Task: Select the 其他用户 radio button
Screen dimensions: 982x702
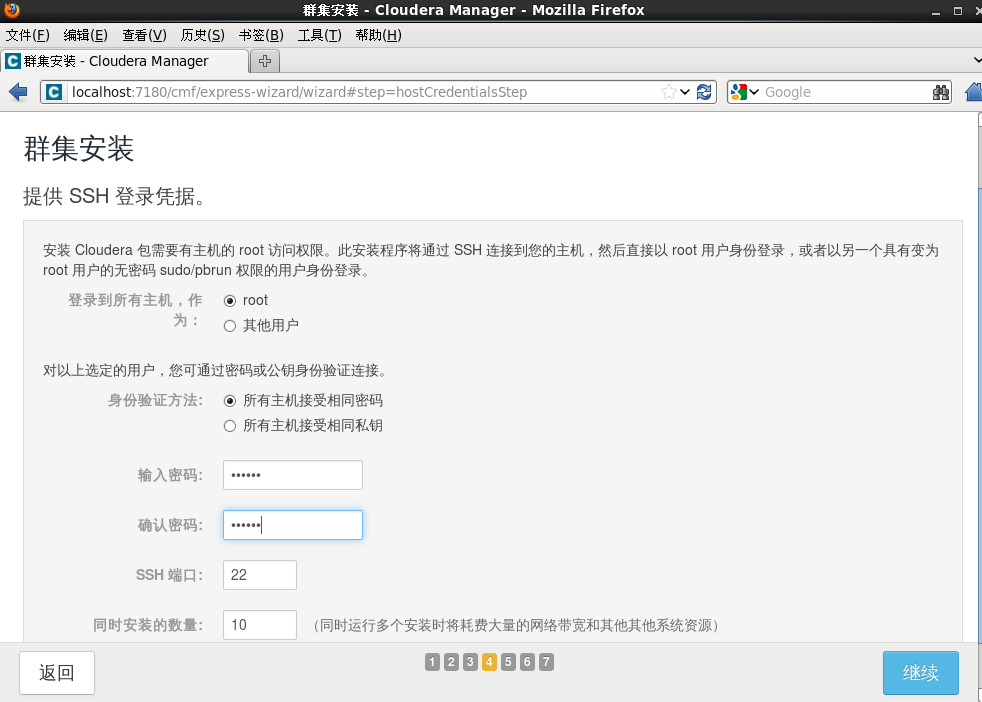Action: (230, 326)
